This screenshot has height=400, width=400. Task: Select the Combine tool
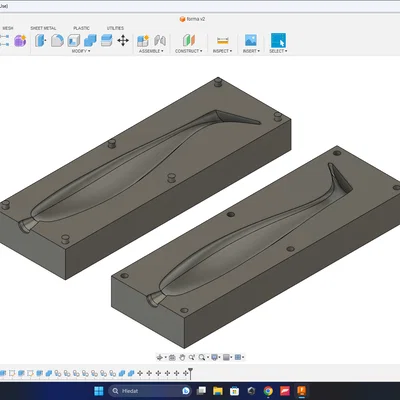click(90, 41)
